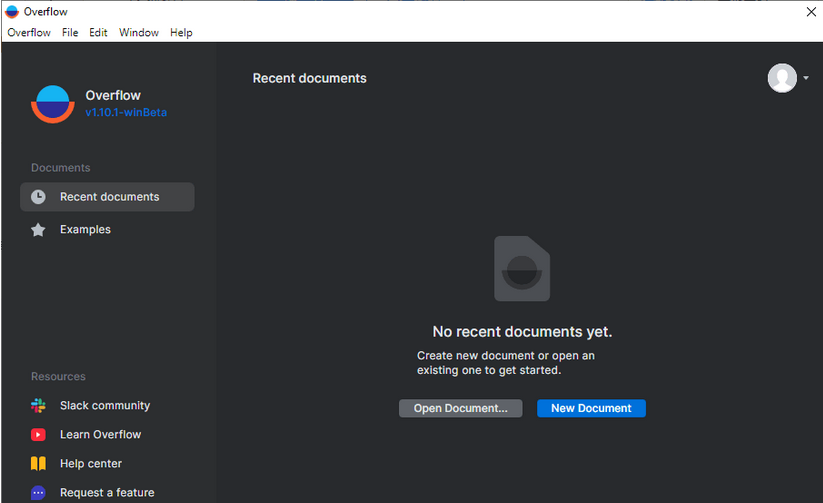
Task: Click the New Document button
Action: pos(591,408)
